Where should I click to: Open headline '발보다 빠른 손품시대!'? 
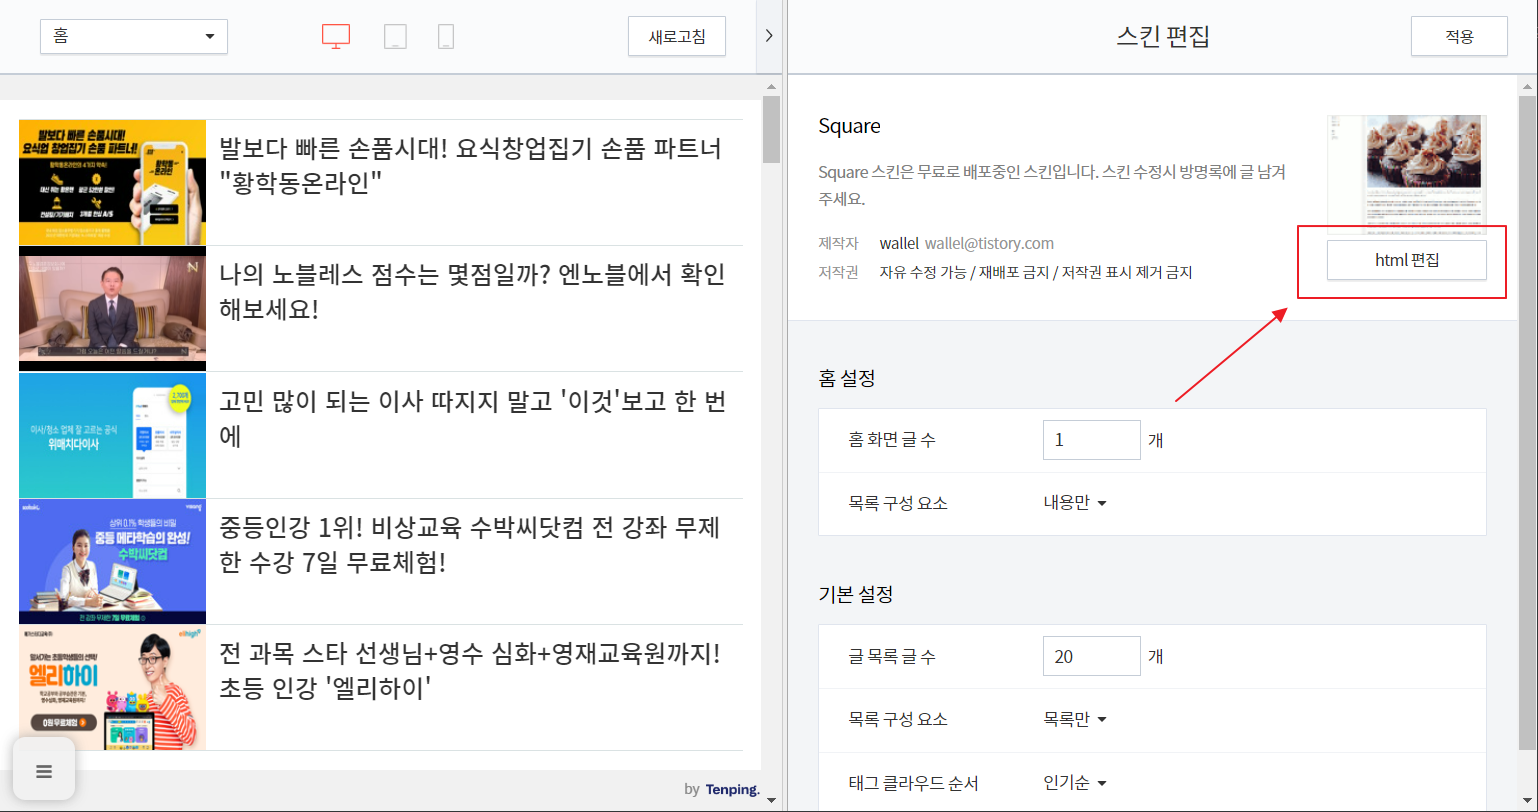click(470, 165)
